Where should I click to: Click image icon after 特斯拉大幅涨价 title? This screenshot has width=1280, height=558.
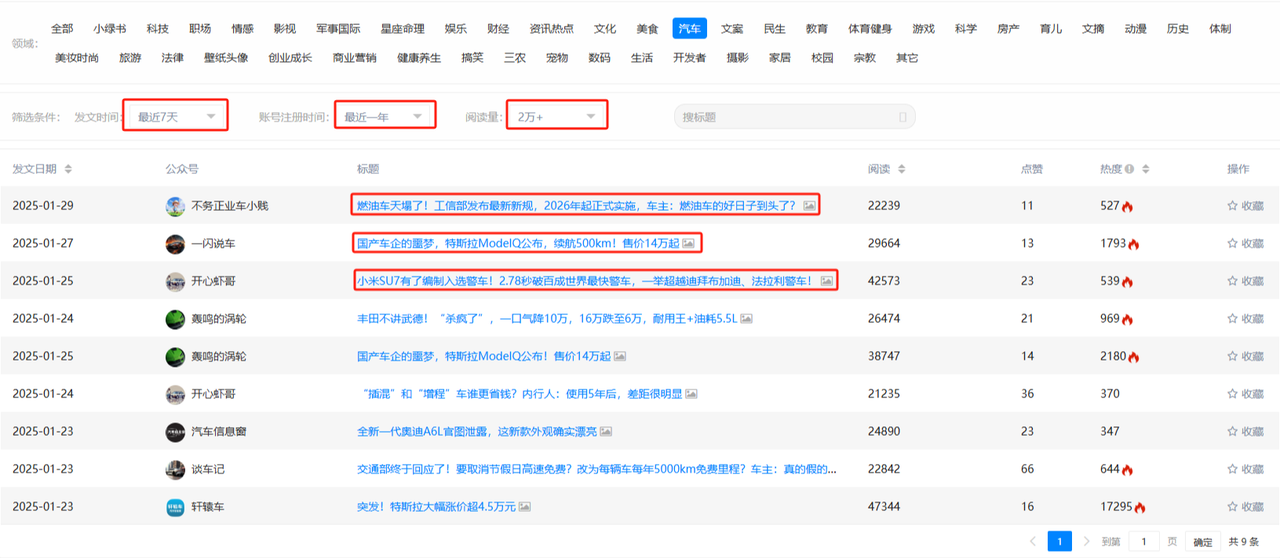coord(525,507)
